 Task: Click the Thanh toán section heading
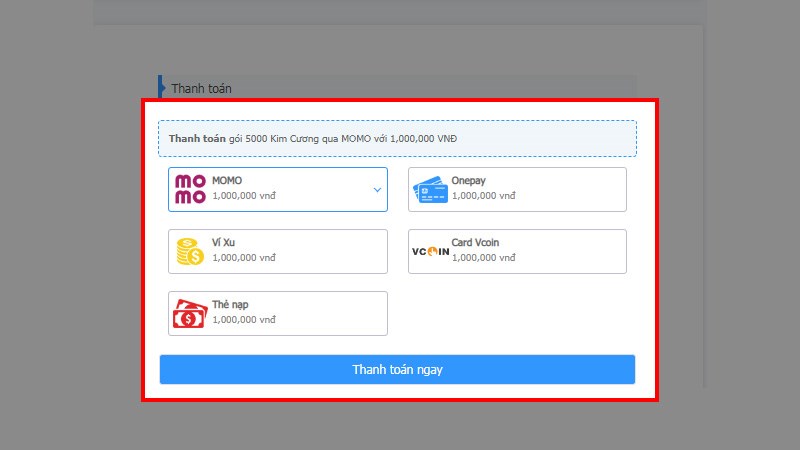pyautogui.click(x=202, y=88)
